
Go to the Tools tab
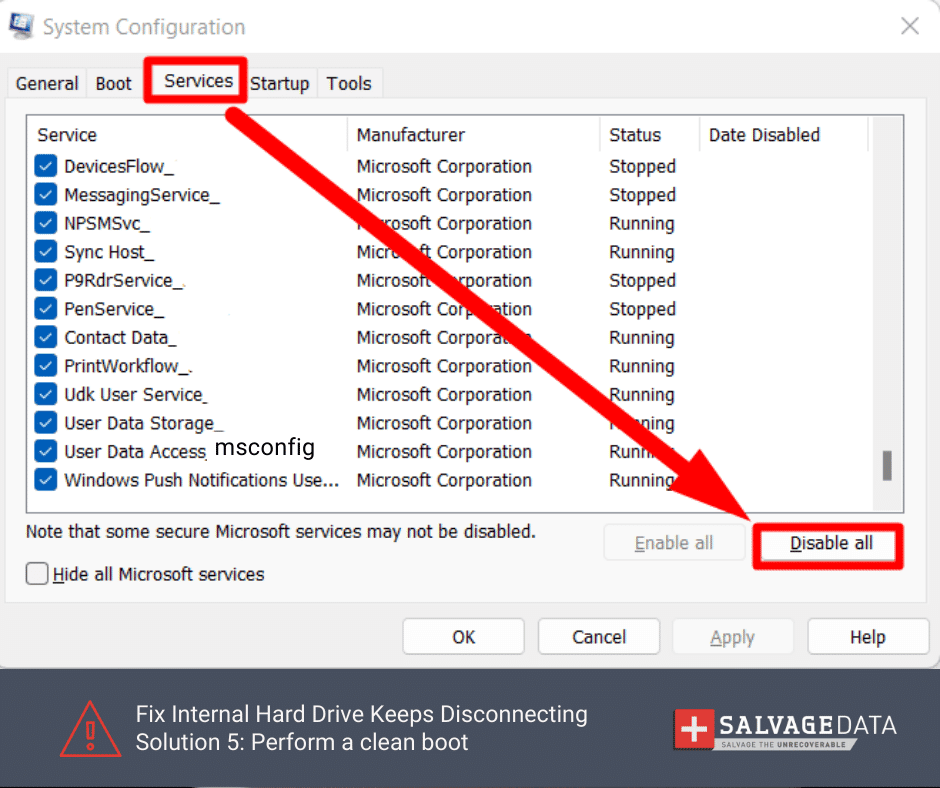[348, 84]
